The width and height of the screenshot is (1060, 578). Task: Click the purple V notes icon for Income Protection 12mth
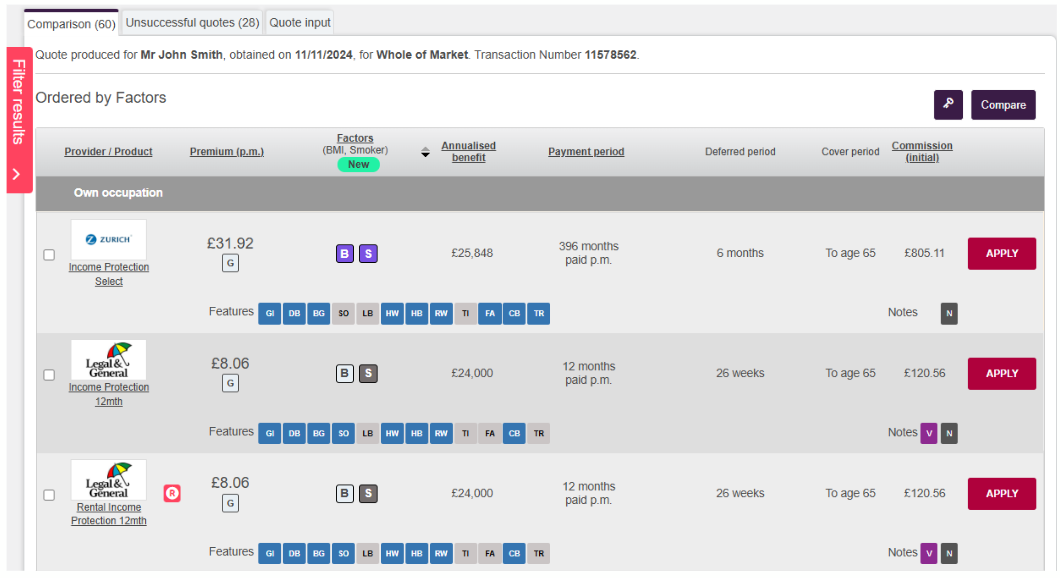click(x=929, y=433)
